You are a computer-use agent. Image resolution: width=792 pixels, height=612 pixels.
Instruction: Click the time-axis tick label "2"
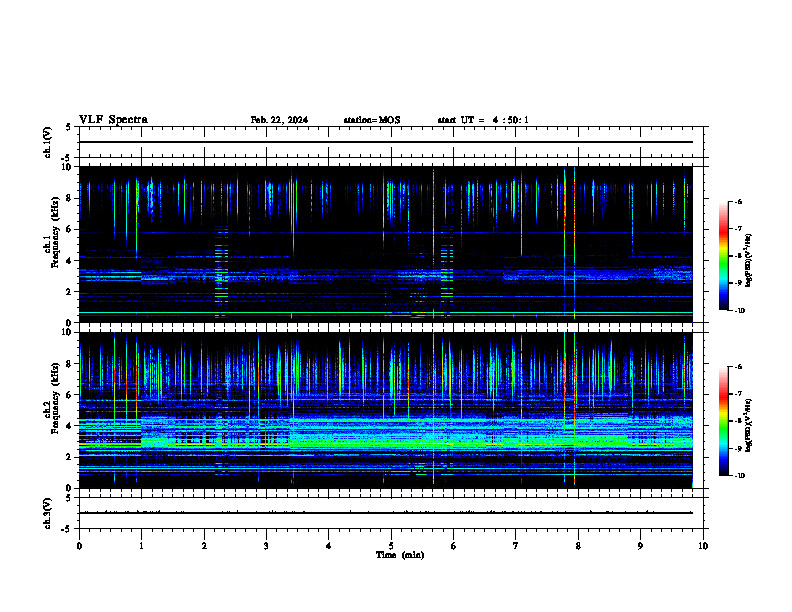click(204, 545)
